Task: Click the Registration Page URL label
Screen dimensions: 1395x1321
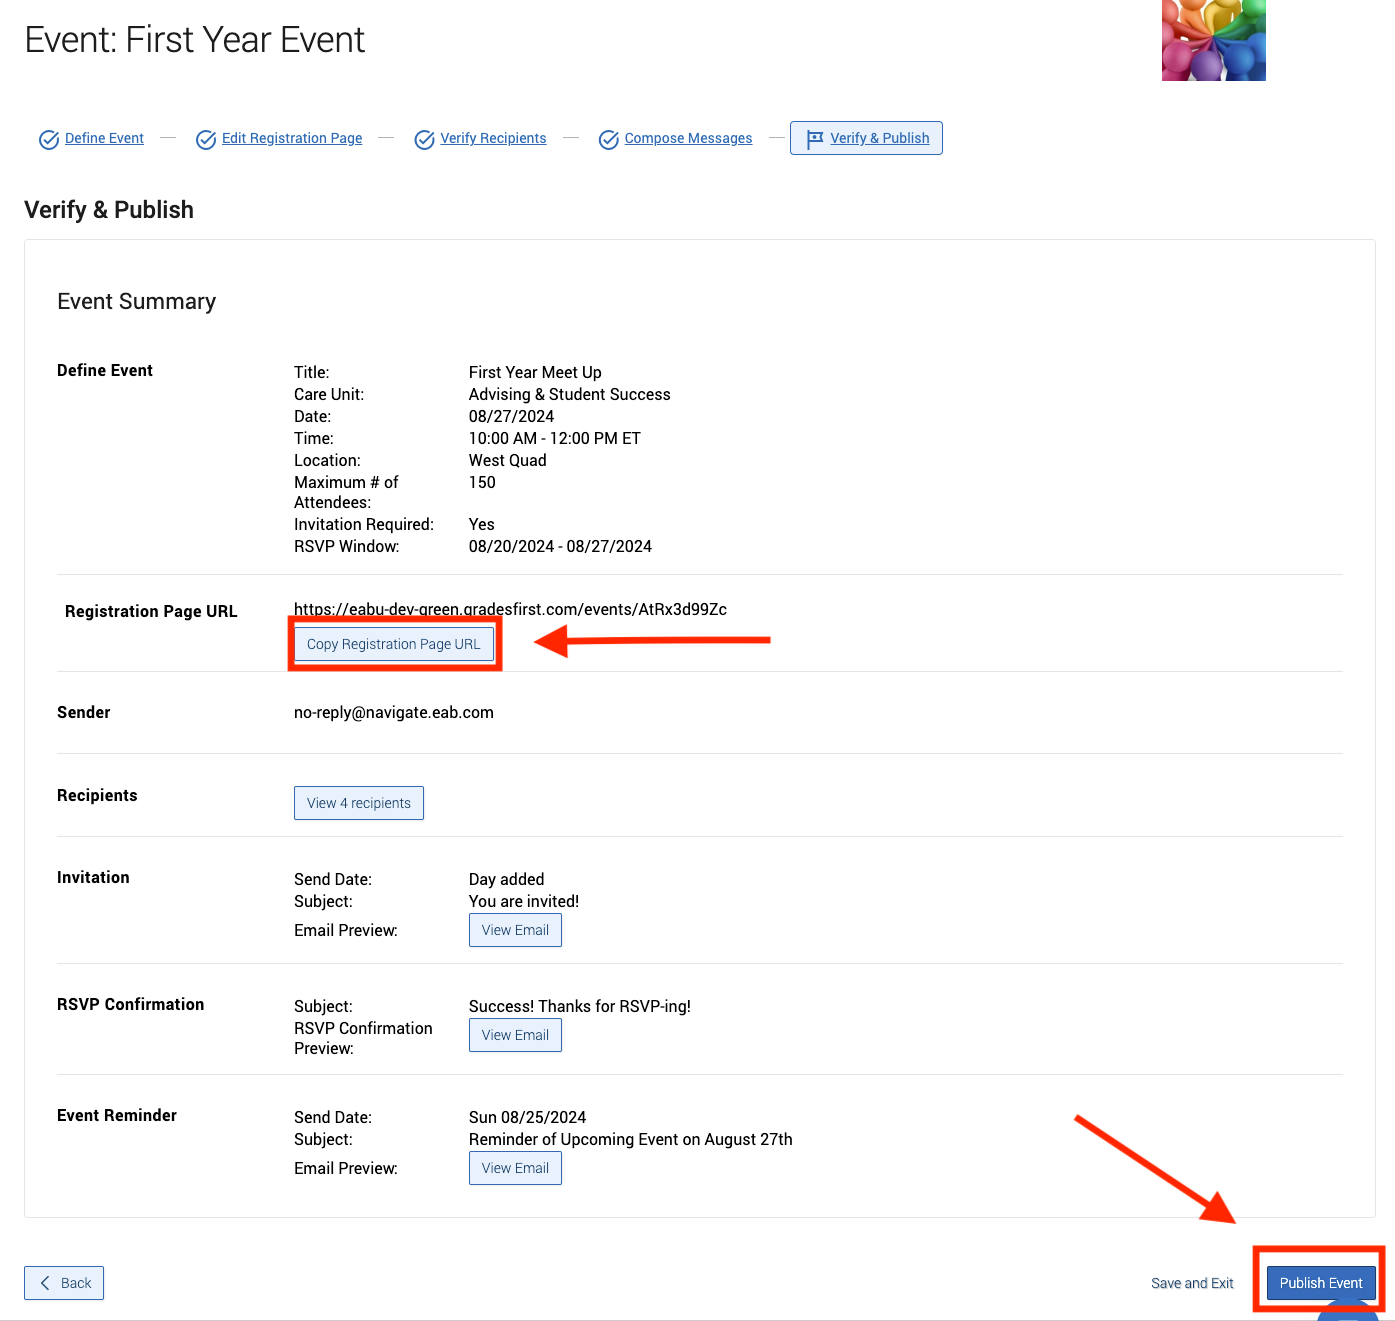Action: click(x=151, y=611)
